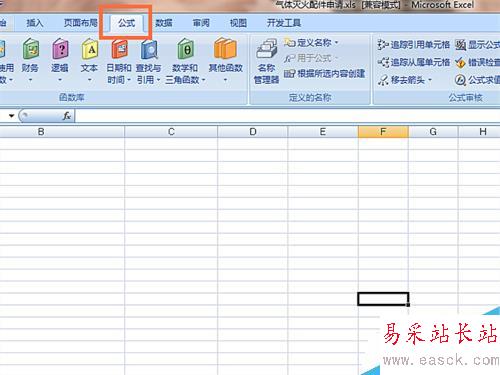Open the 日期和时间 functions book icon

click(x=119, y=50)
